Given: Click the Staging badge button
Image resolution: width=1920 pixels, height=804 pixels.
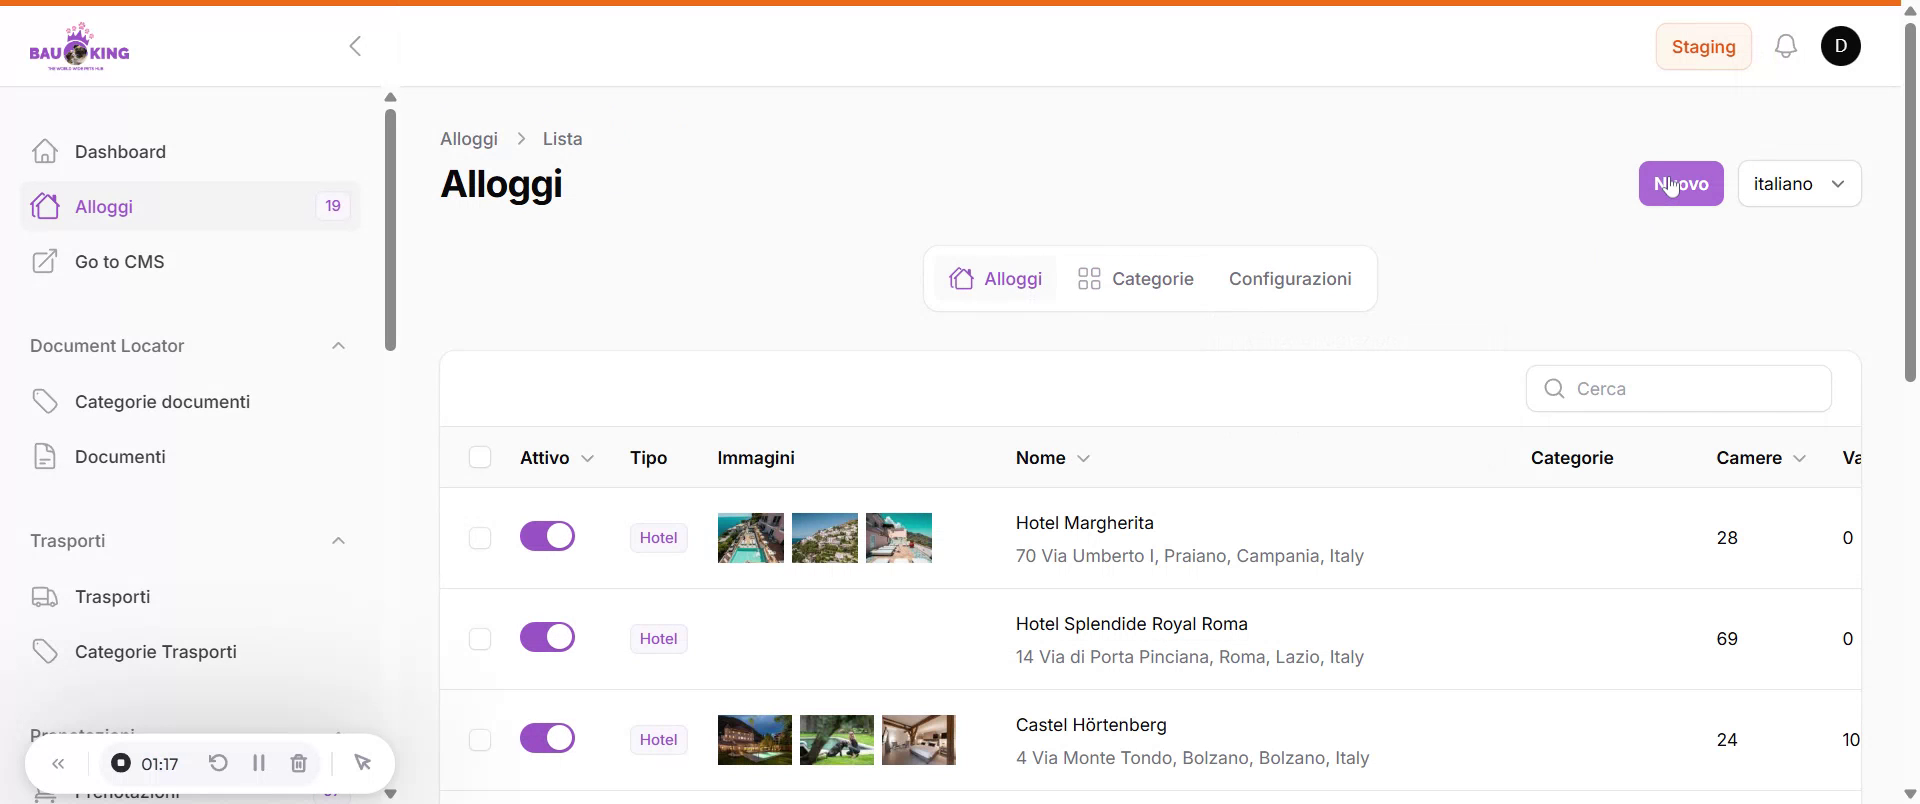Looking at the screenshot, I should pyautogui.click(x=1704, y=47).
